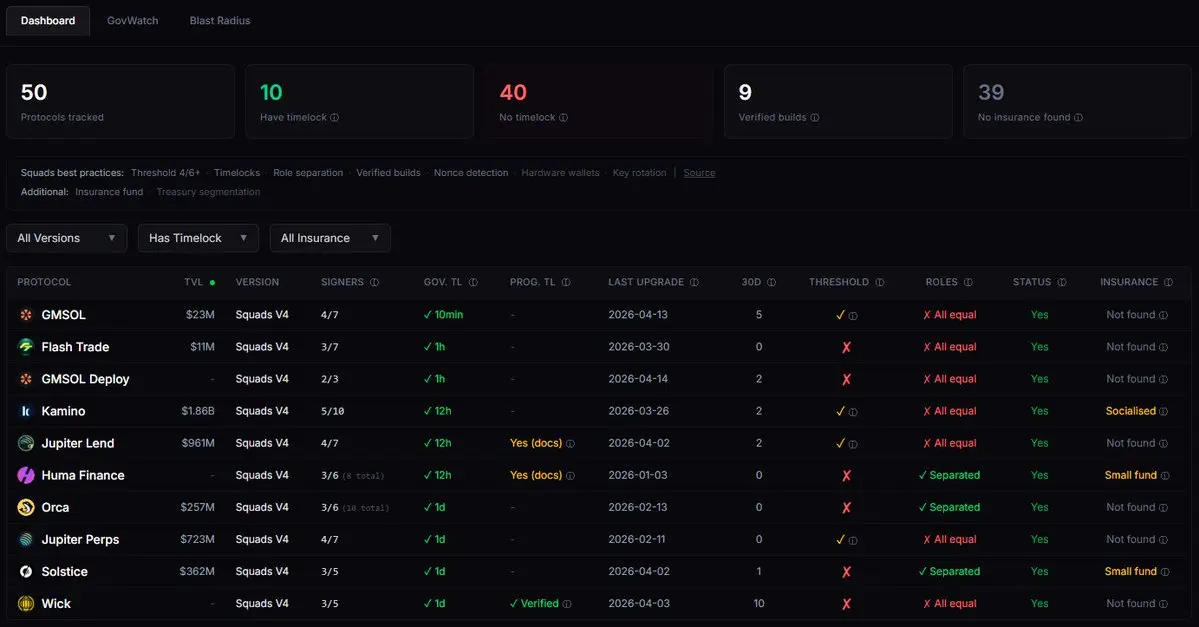Open the Source link
The height and width of the screenshot is (627, 1199).
click(x=700, y=173)
